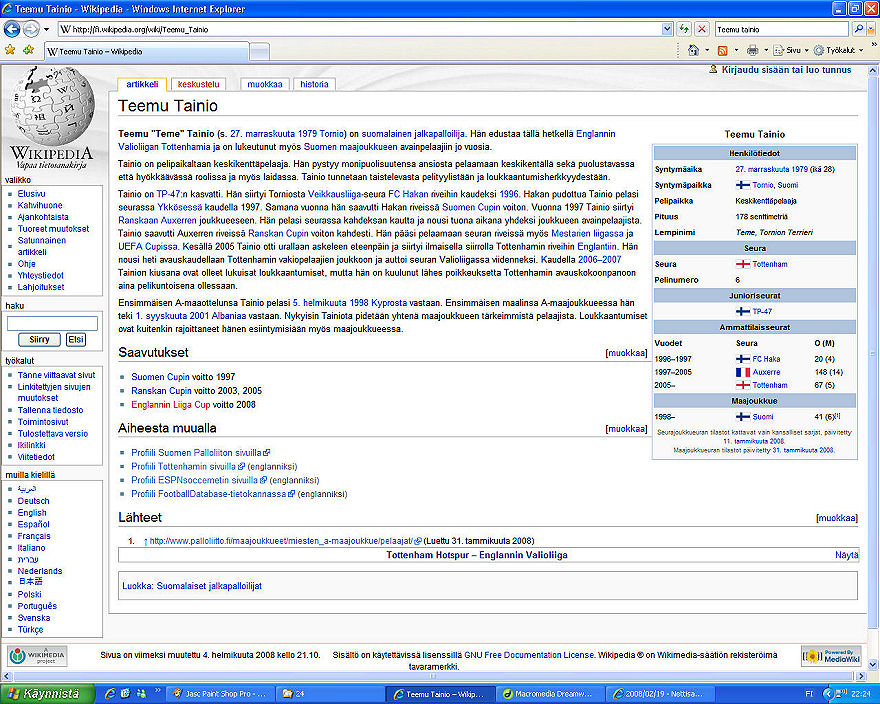Open the Sivu menu dropdown arrow
880x704 pixels.
coord(806,50)
